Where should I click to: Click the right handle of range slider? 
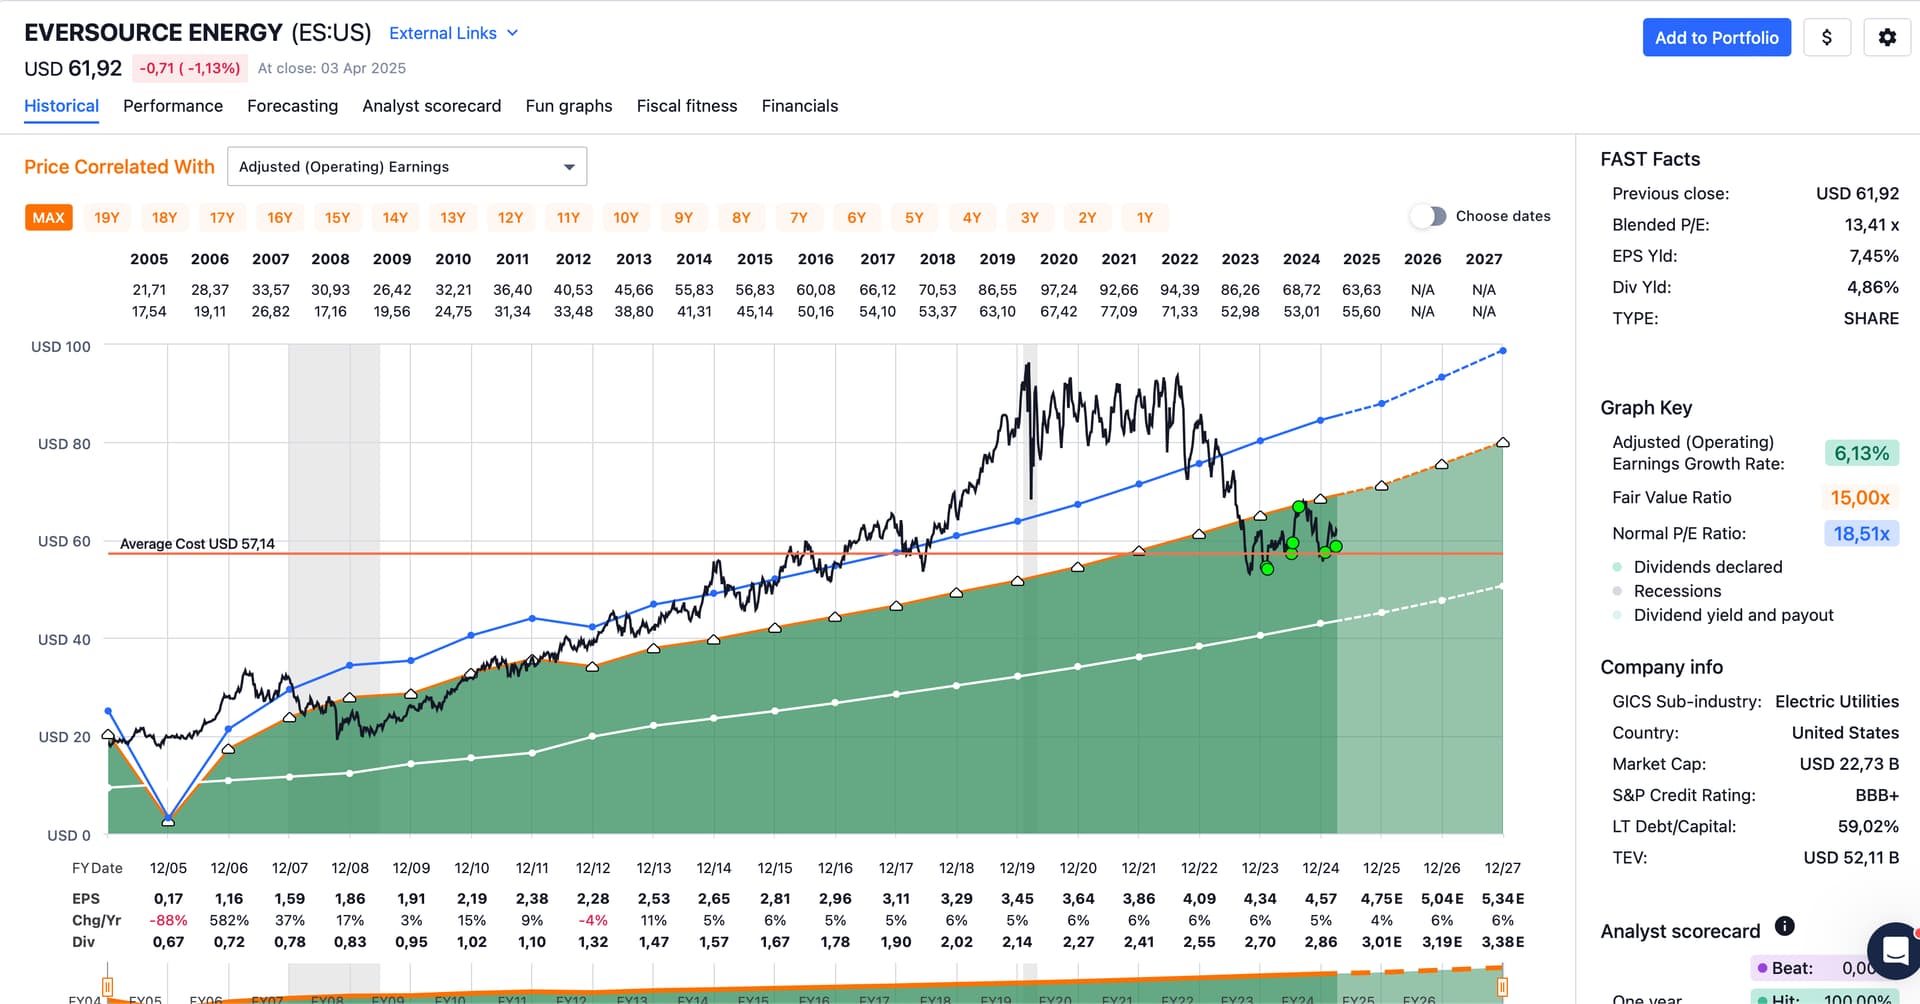point(1502,986)
